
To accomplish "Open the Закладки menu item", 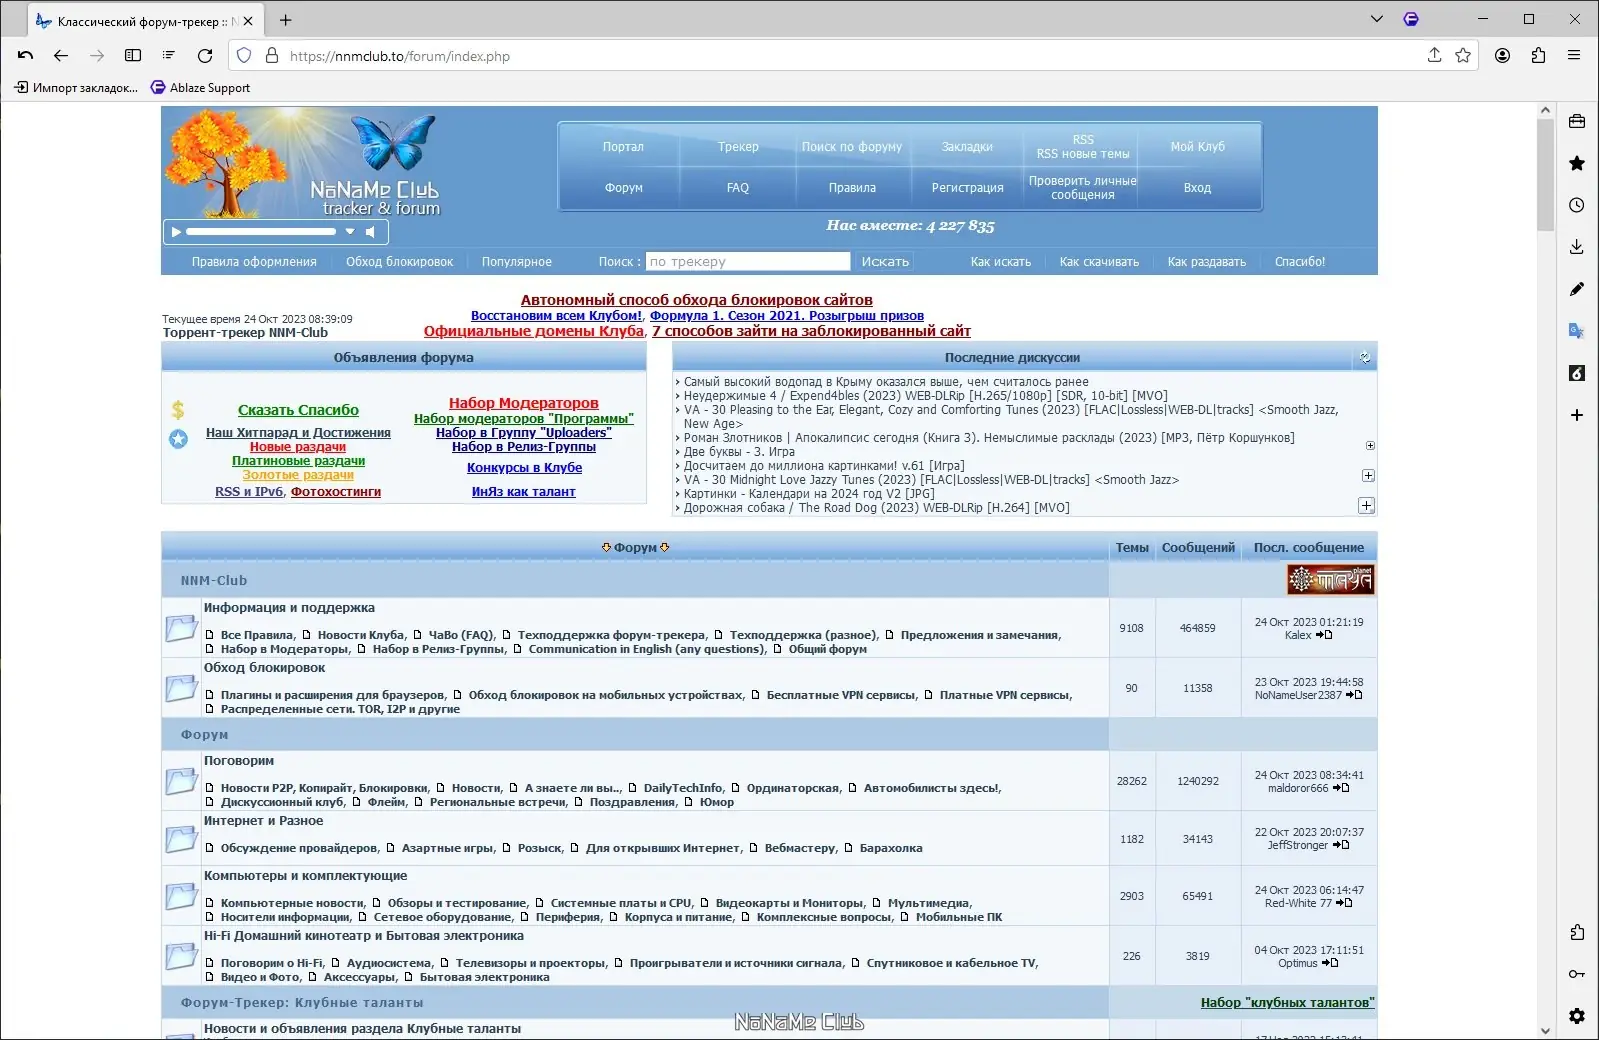I will pos(967,147).
